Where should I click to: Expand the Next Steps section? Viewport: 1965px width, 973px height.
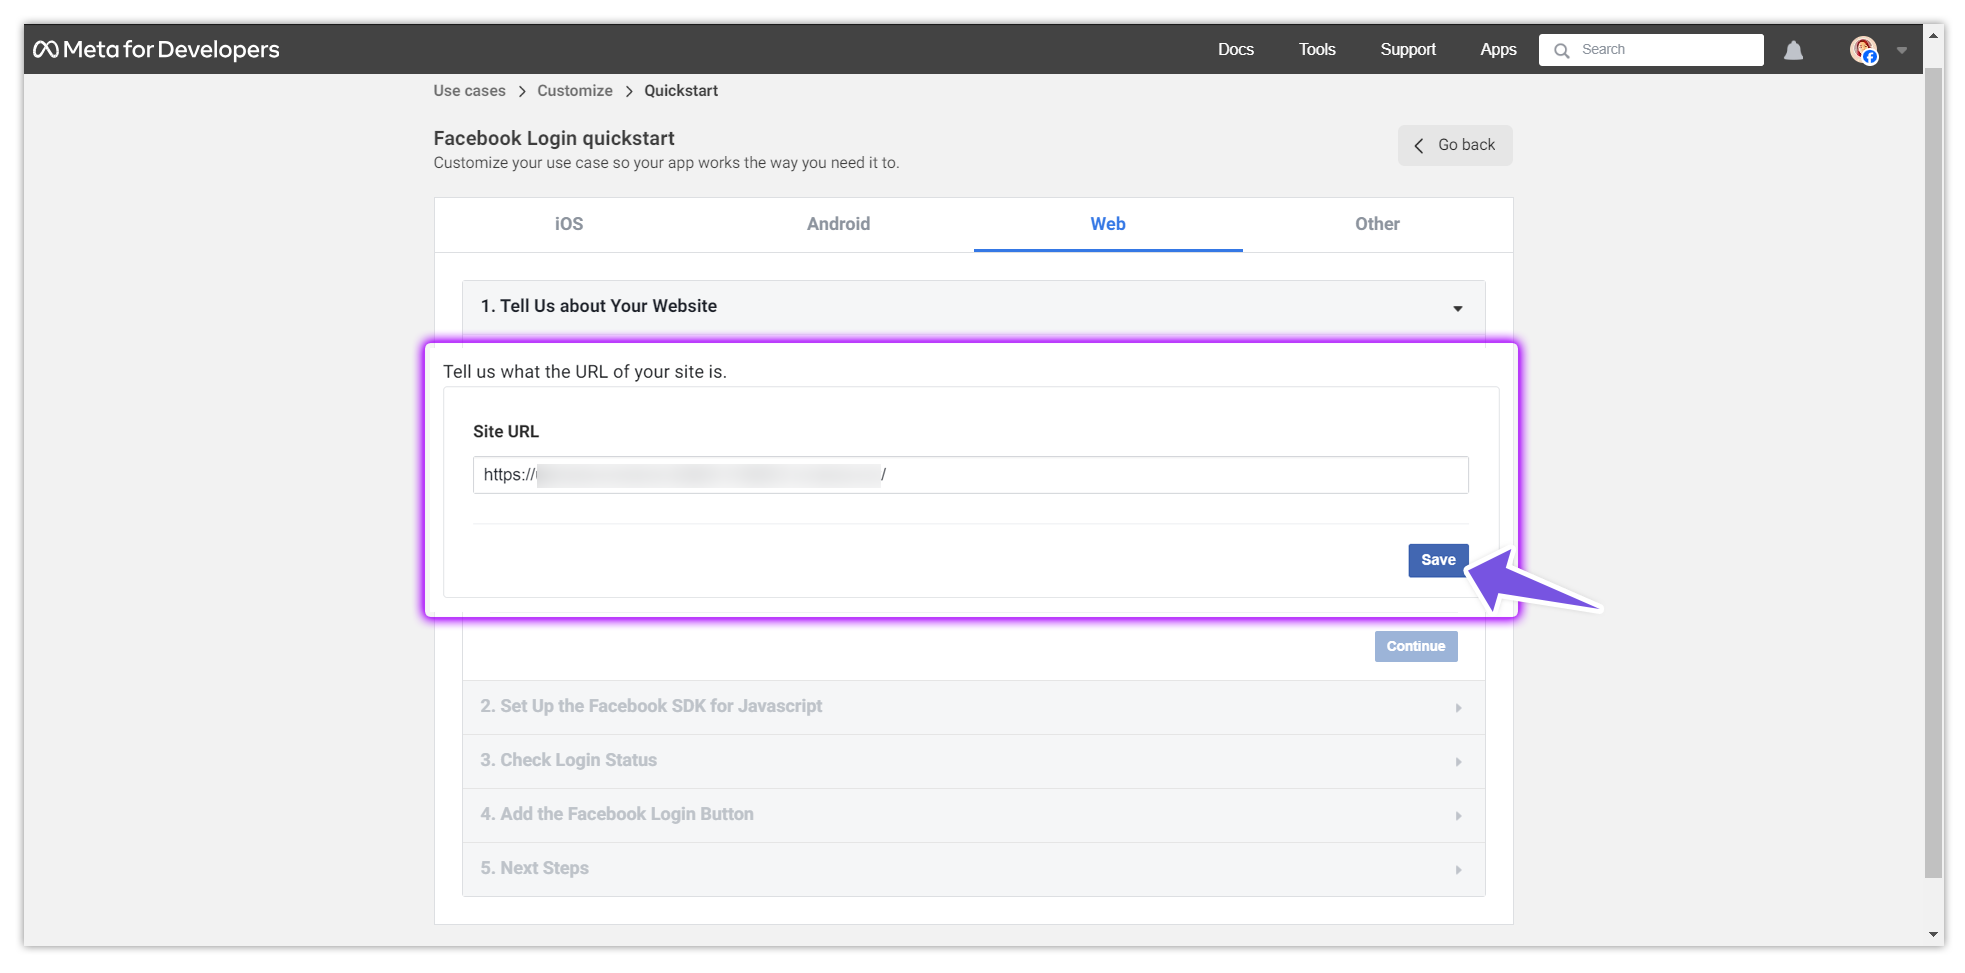(1457, 869)
